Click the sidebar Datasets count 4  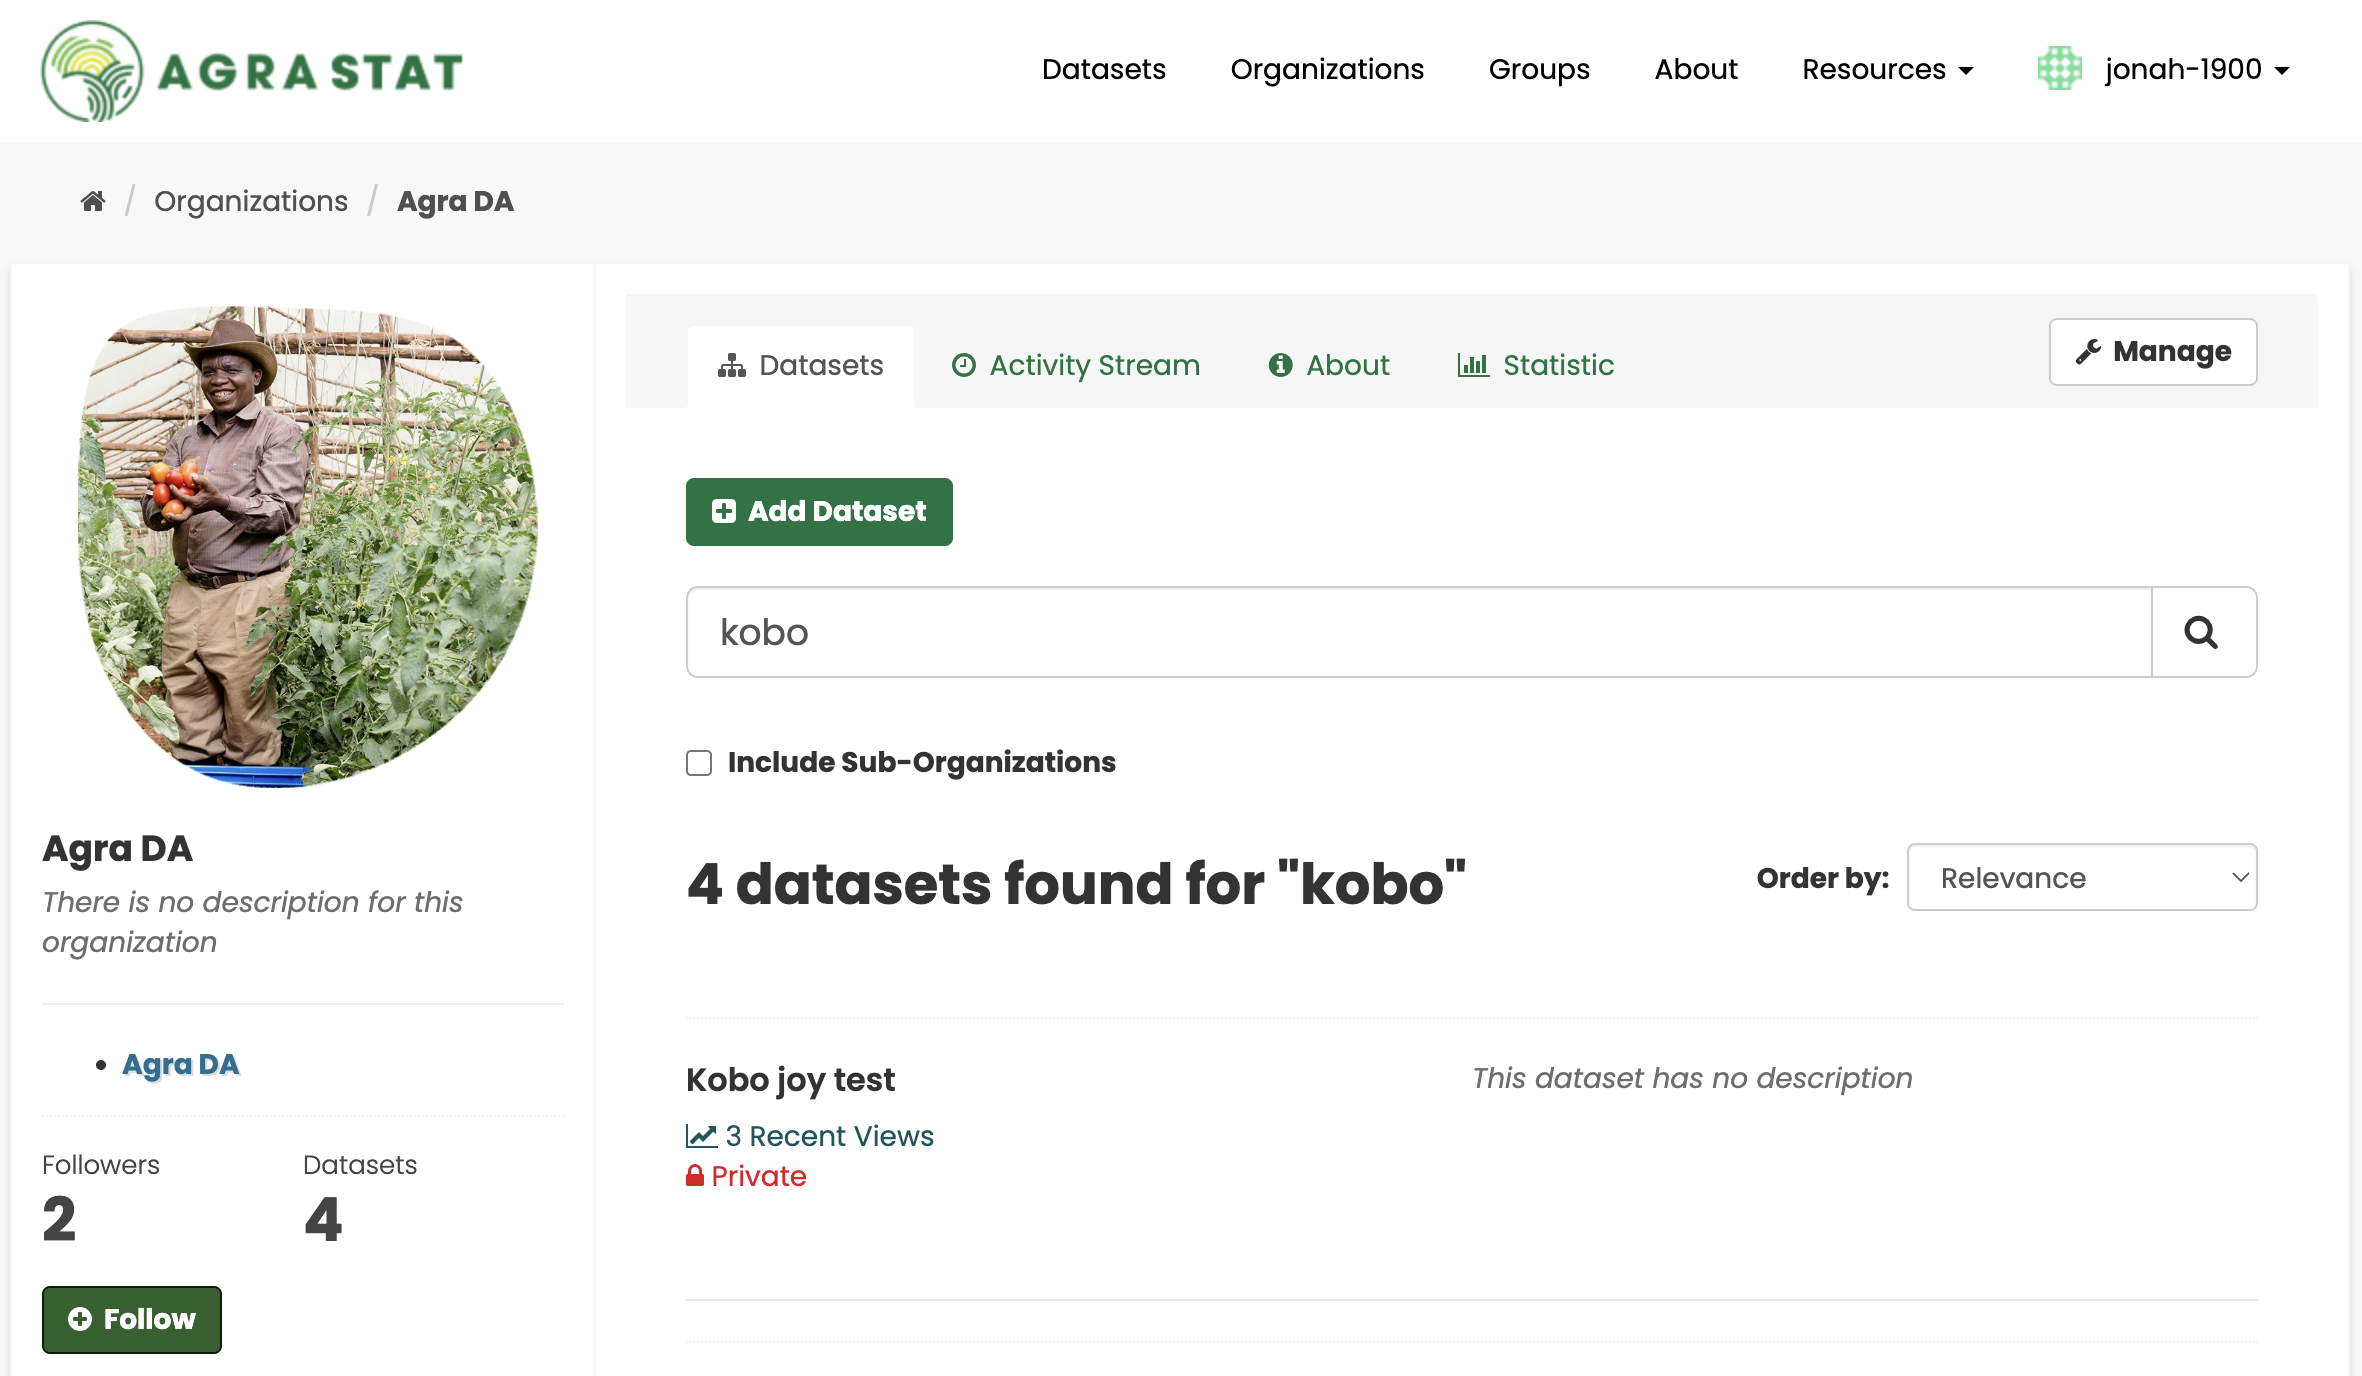[323, 1219]
